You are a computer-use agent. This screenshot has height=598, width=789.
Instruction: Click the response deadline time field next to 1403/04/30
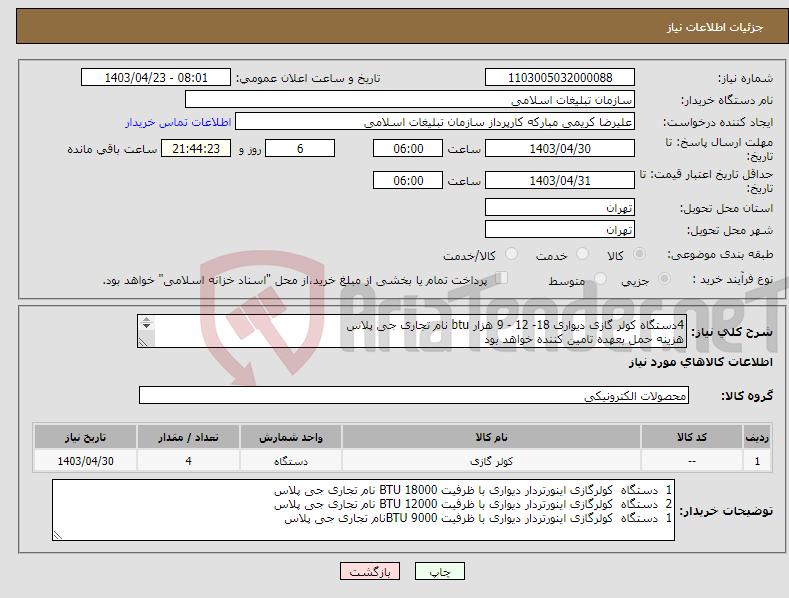click(408, 148)
